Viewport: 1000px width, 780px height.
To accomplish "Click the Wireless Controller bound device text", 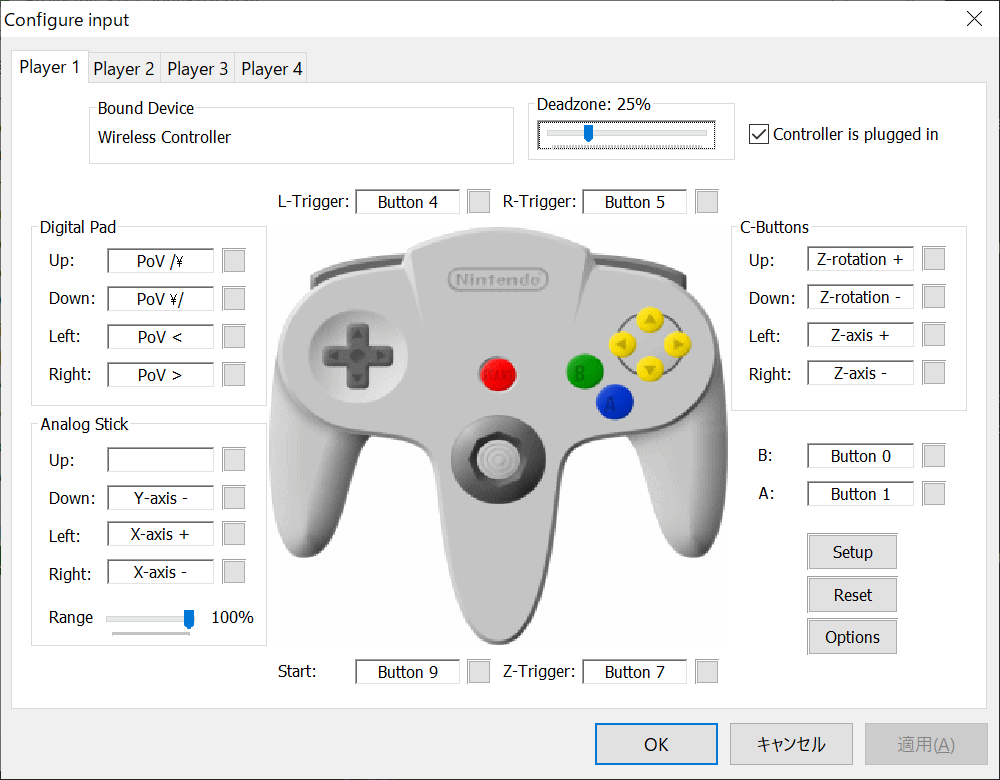I will (x=164, y=137).
